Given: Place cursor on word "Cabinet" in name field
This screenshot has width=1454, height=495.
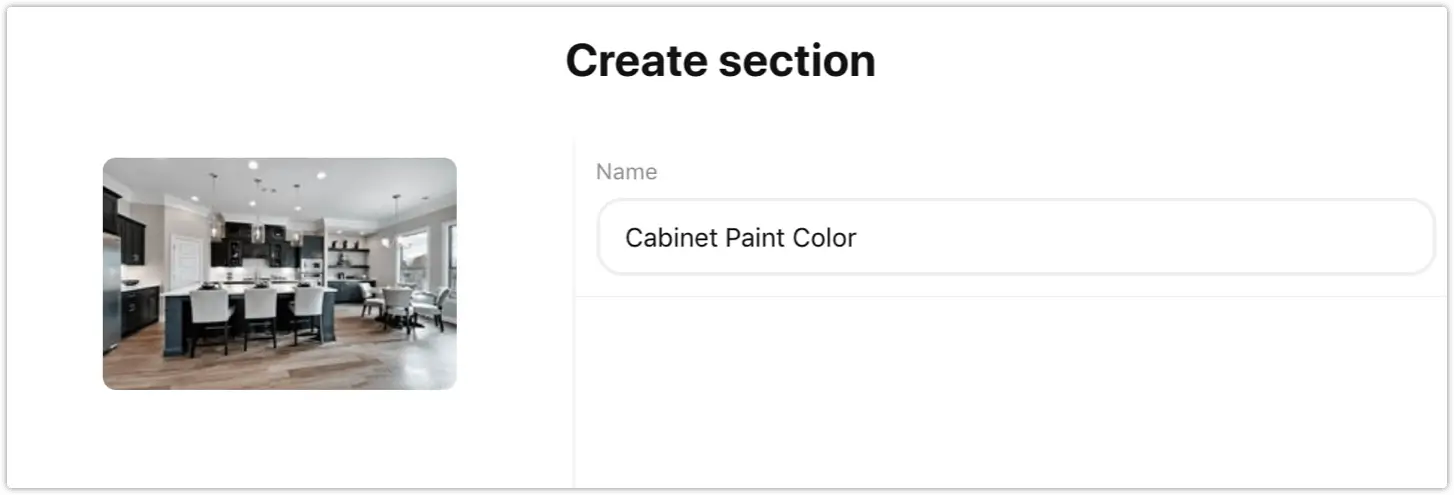Looking at the screenshot, I should pyautogui.click(x=664, y=238).
